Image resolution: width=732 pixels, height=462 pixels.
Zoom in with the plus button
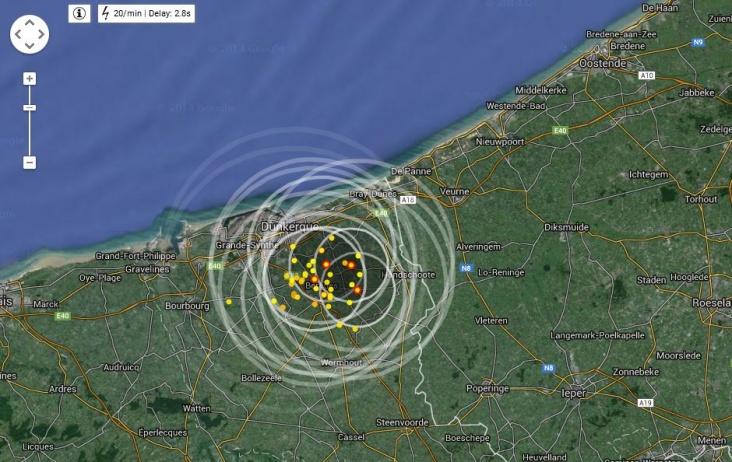pyautogui.click(x=30, y=78)
